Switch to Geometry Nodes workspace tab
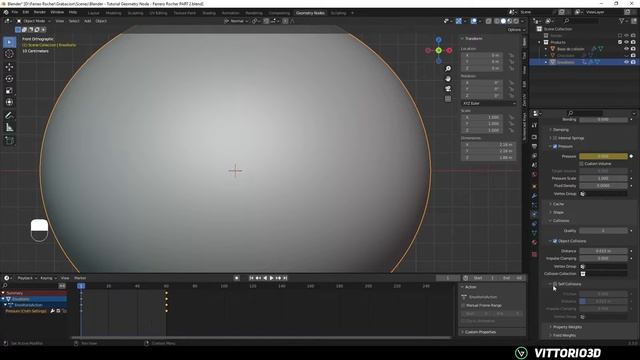The image size is (640, 360). point(310,13)
